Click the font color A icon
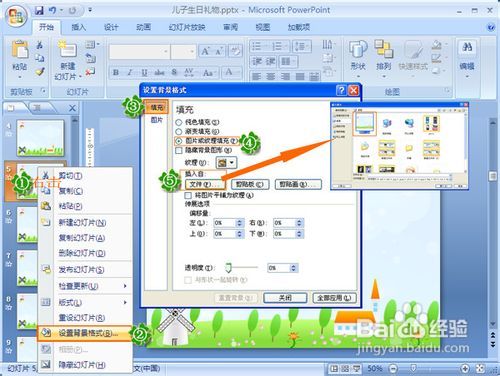The height and width of the screenshot is (376, 500). click(x=229, y=72)
